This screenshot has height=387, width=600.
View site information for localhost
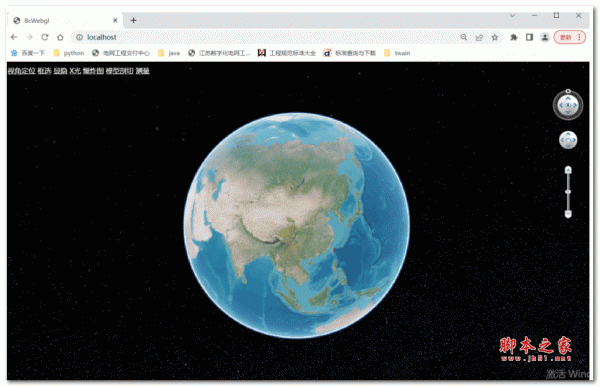(79, 37)
